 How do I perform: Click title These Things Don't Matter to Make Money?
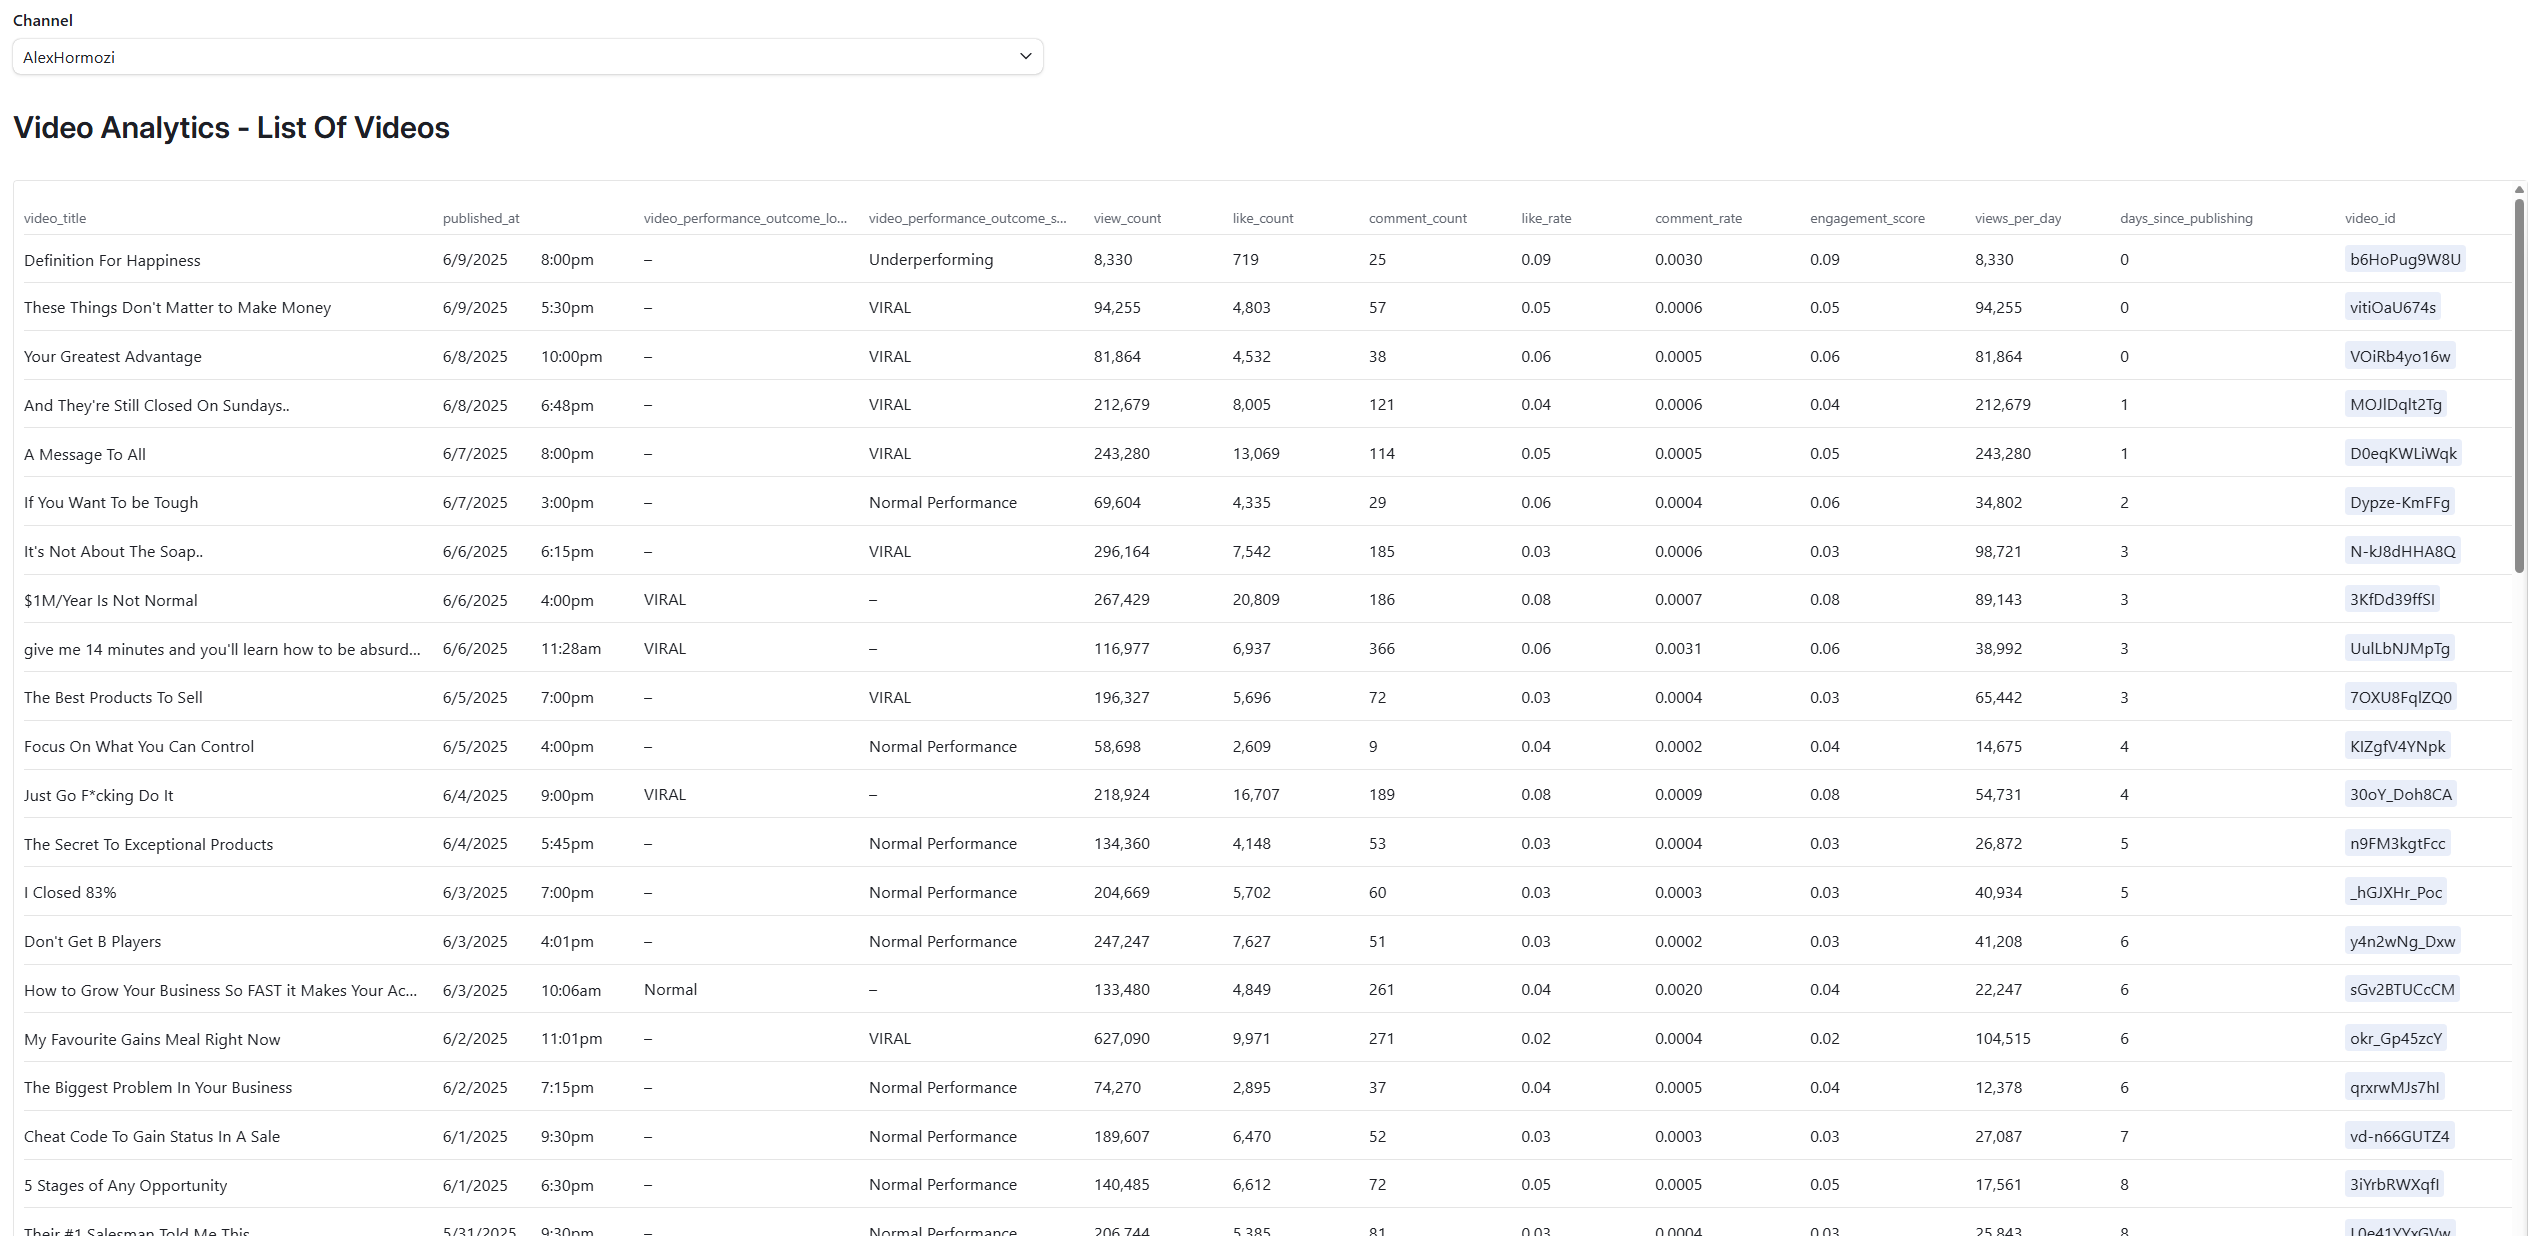177,308
